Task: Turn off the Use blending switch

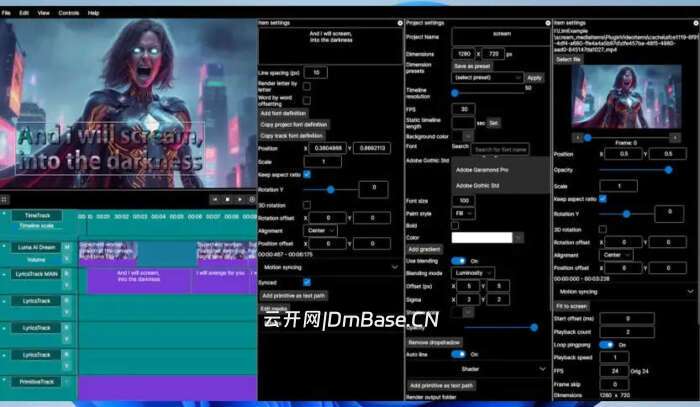Action: click(458, 261)
